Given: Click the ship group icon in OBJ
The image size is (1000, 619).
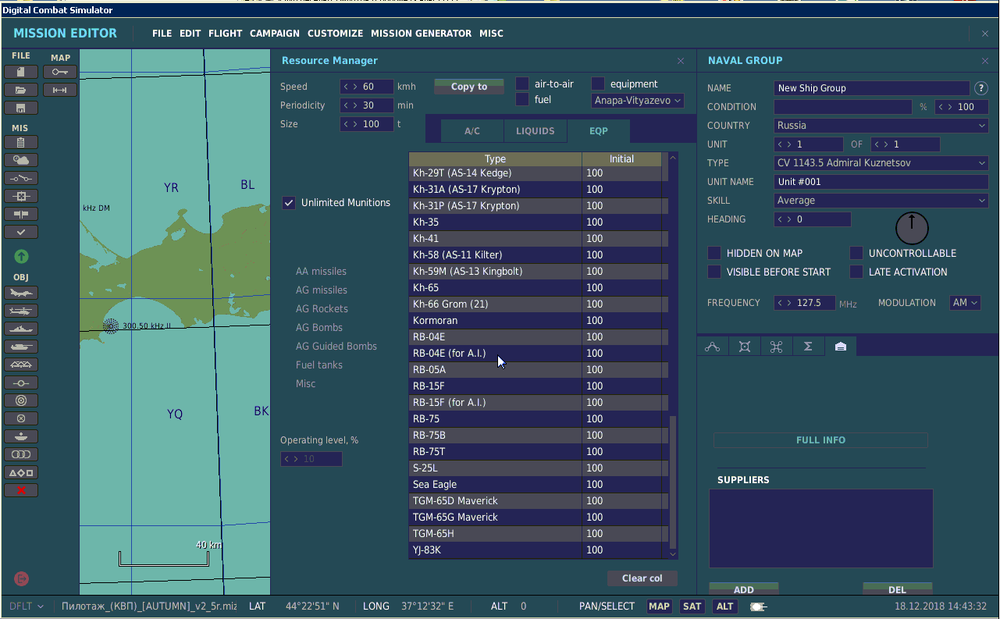Looking at the screenshot, I should [21, 329].
